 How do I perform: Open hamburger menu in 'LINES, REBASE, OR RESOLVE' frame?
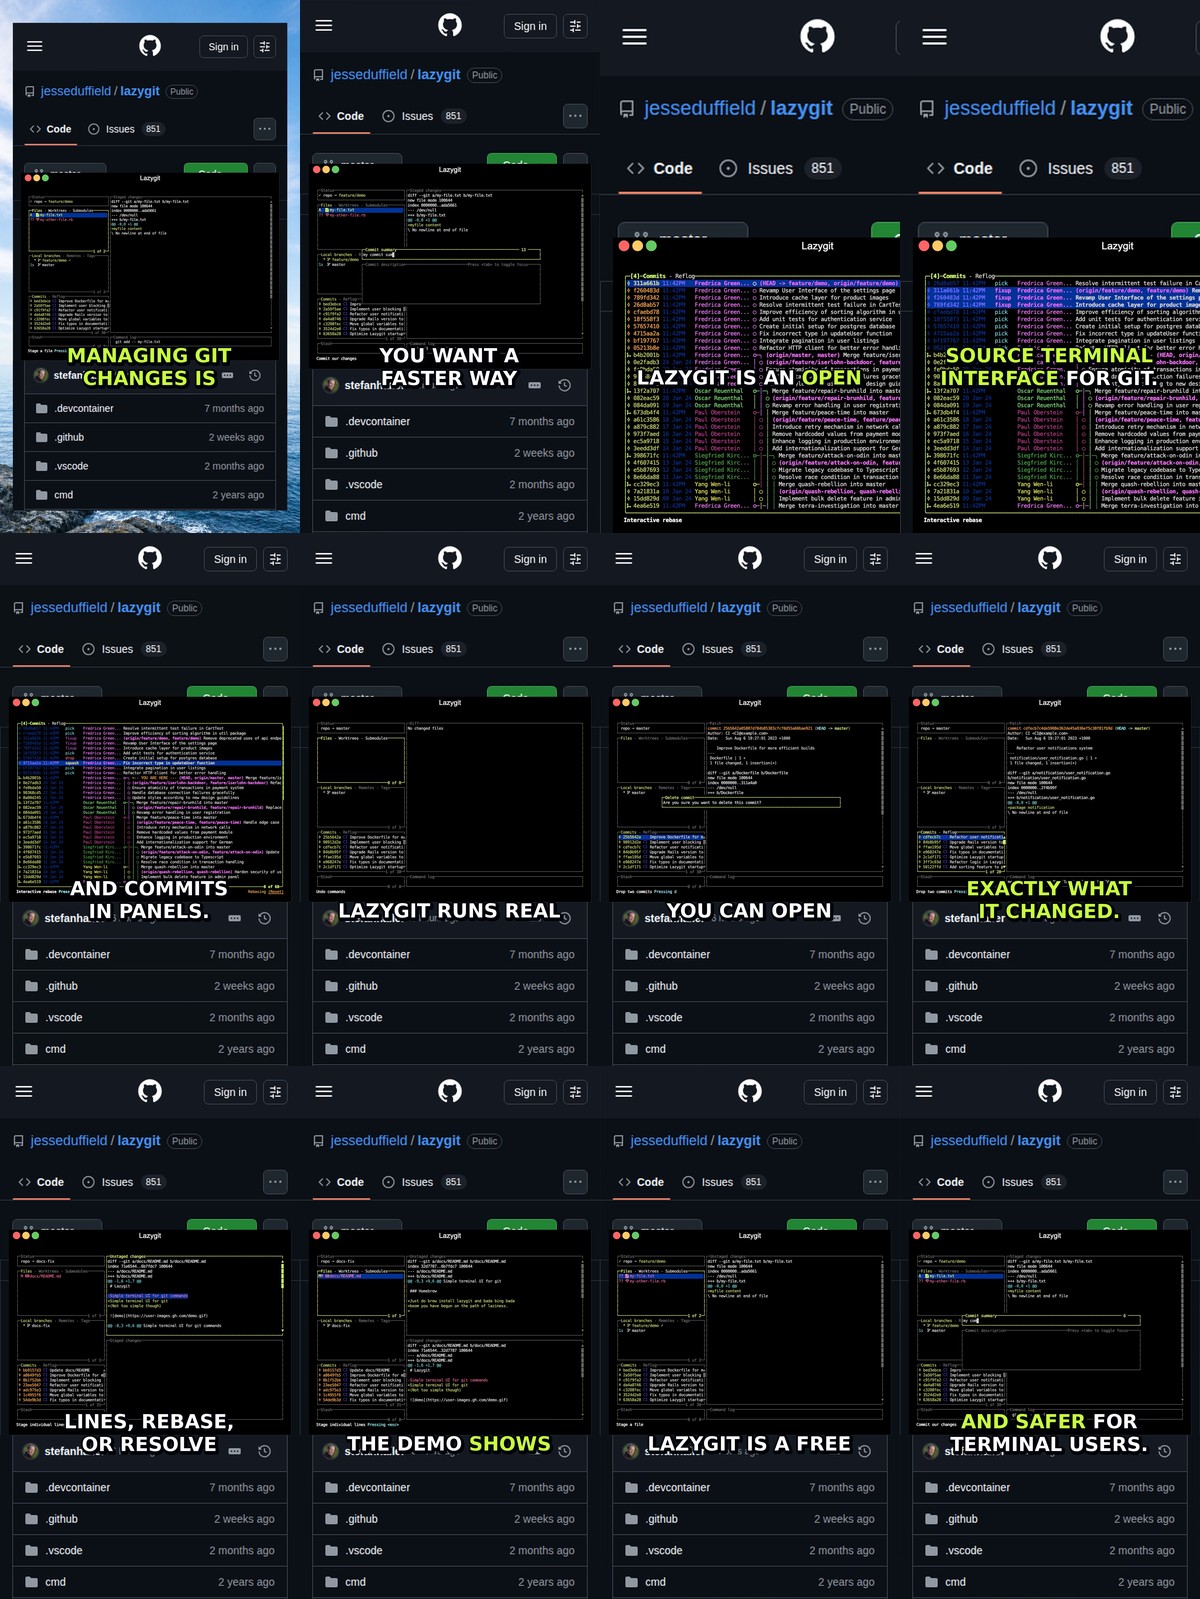[24, 1092]
